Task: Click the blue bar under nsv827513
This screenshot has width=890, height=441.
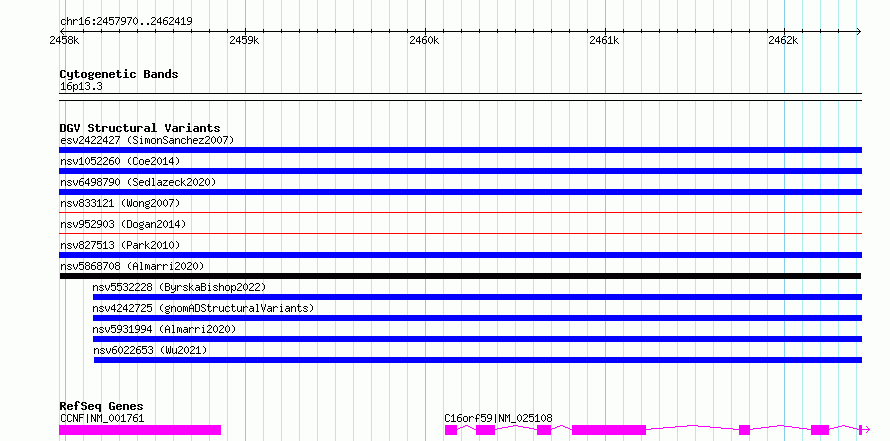Action: click(x=460, y=255)
